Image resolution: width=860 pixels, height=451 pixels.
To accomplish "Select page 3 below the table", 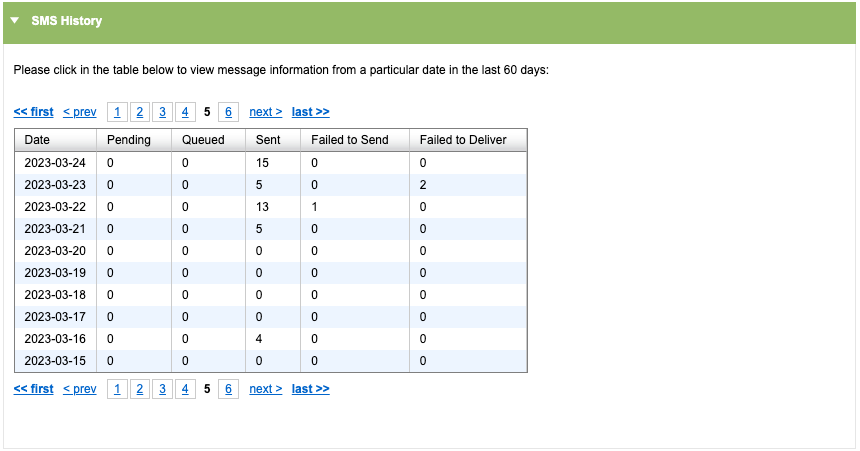I will coord(162,389).
